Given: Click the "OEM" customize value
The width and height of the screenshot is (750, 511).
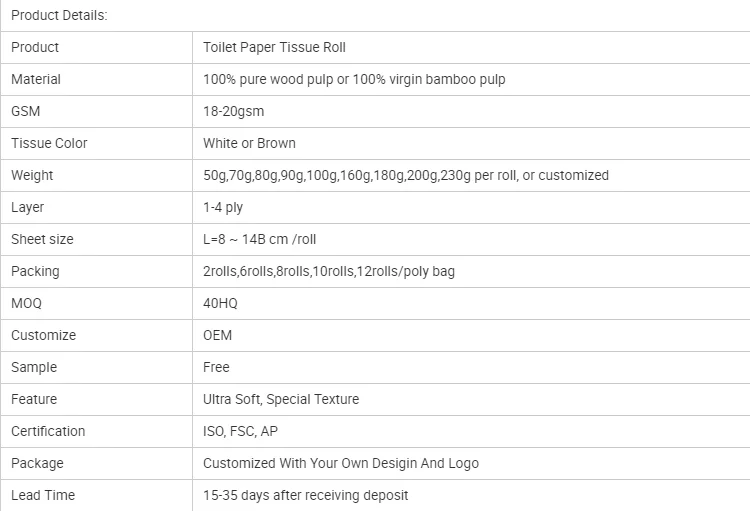Looking at the screenshot, I should pyautogui.click(x=217, y=335).
